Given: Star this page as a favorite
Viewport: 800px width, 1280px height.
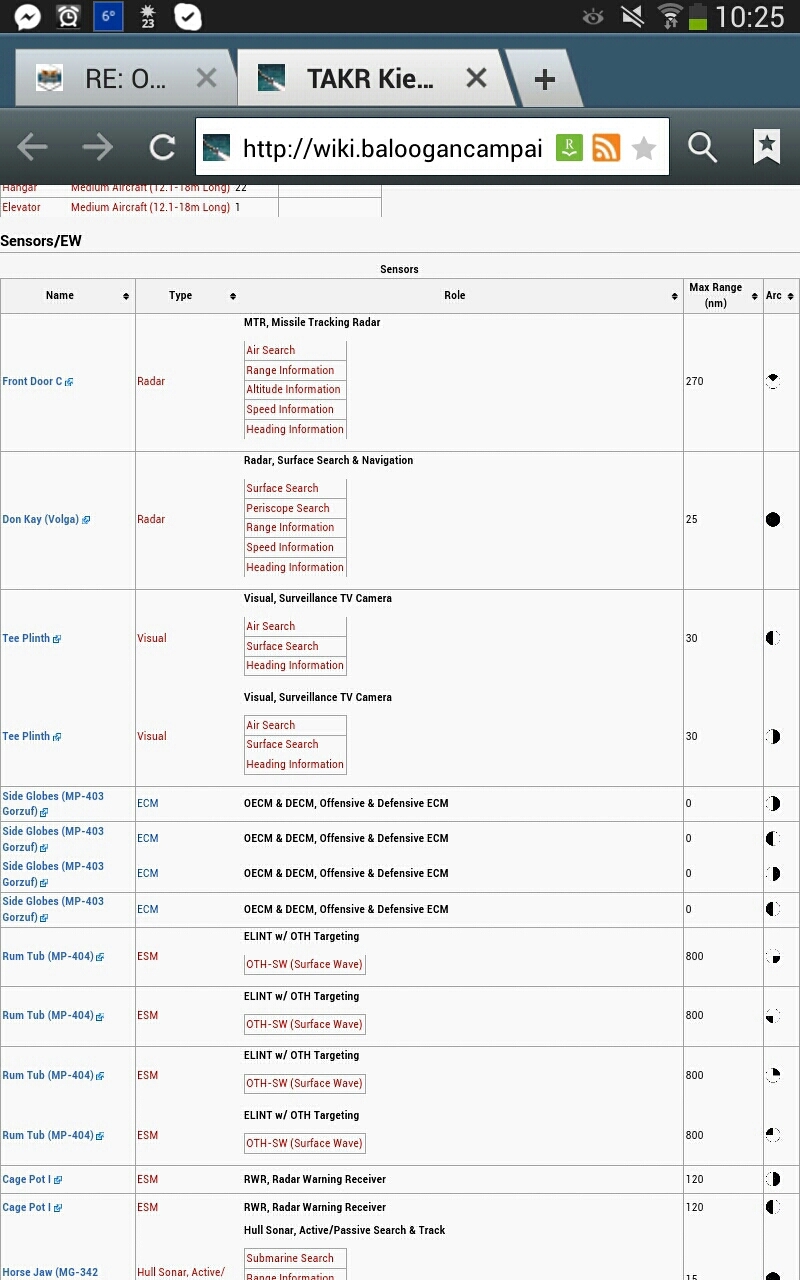Looking at the screenshot, I should click(x=644, y=149).
